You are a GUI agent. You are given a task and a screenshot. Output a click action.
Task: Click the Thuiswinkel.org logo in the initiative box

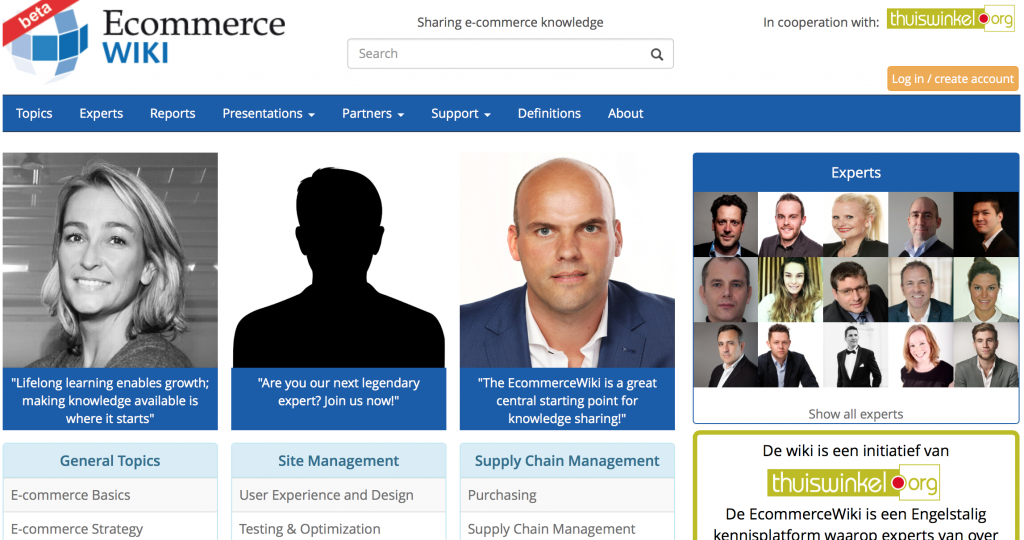pos(853,483)
